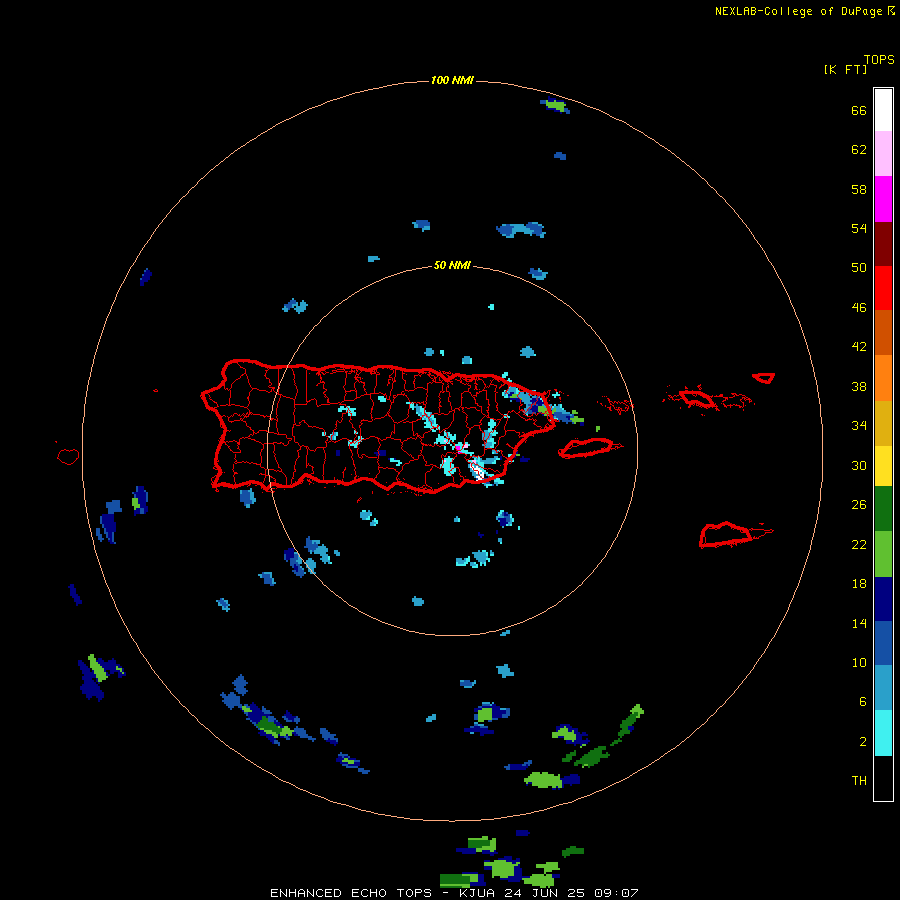This screenshot has width=900, height=900.
Task: Click the 50 NMI range ring label
Action: pos(452,265)
